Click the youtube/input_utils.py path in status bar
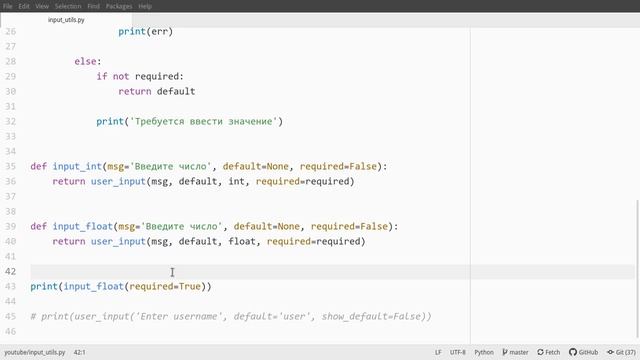 click(x=35, y=352)
